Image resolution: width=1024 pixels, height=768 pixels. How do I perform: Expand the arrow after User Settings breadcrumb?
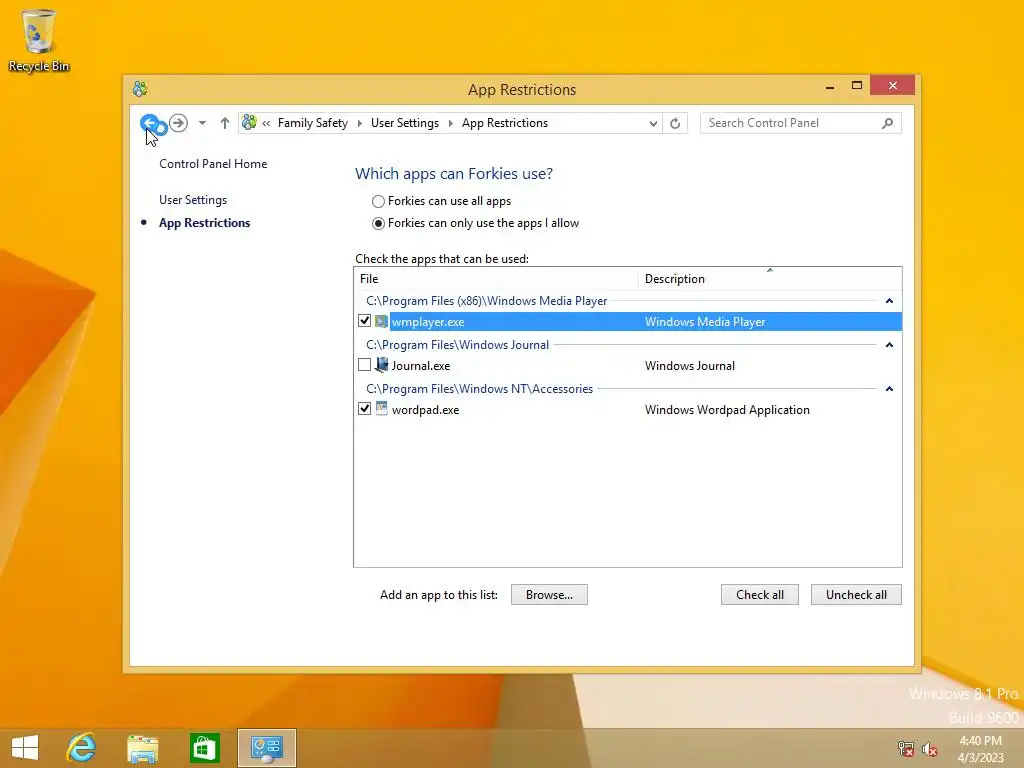point(450,123)
